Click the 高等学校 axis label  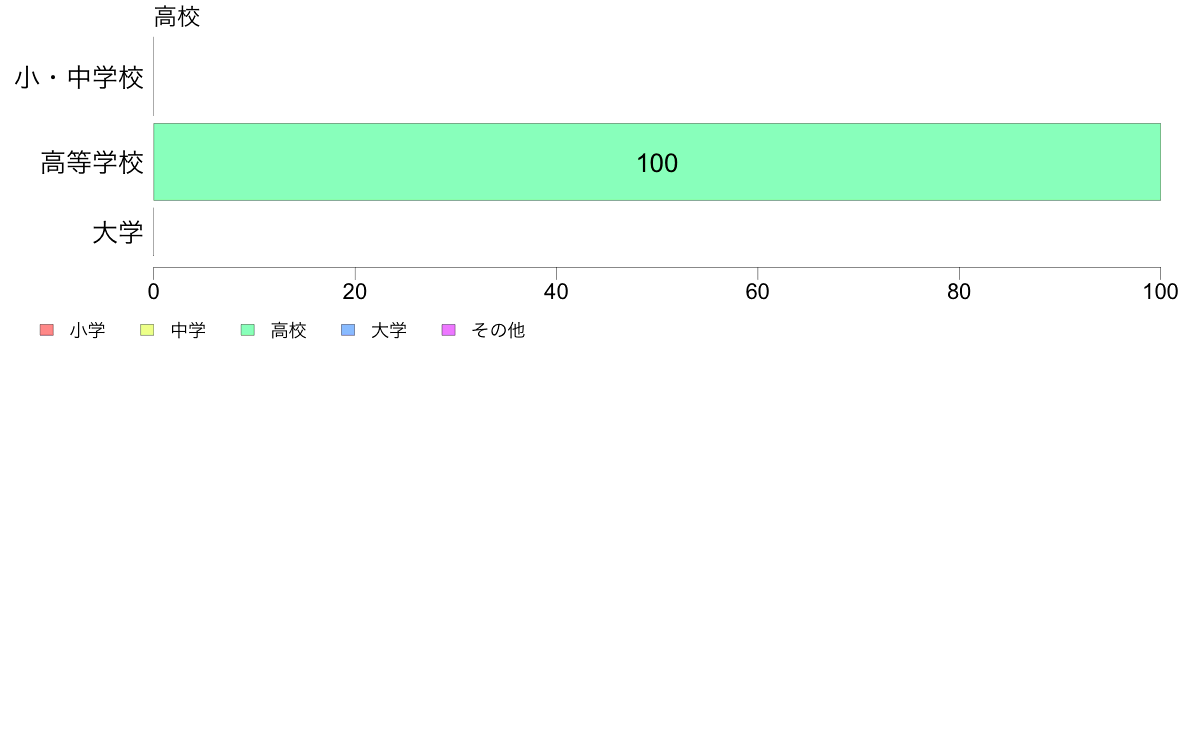(x=92, y=162)
